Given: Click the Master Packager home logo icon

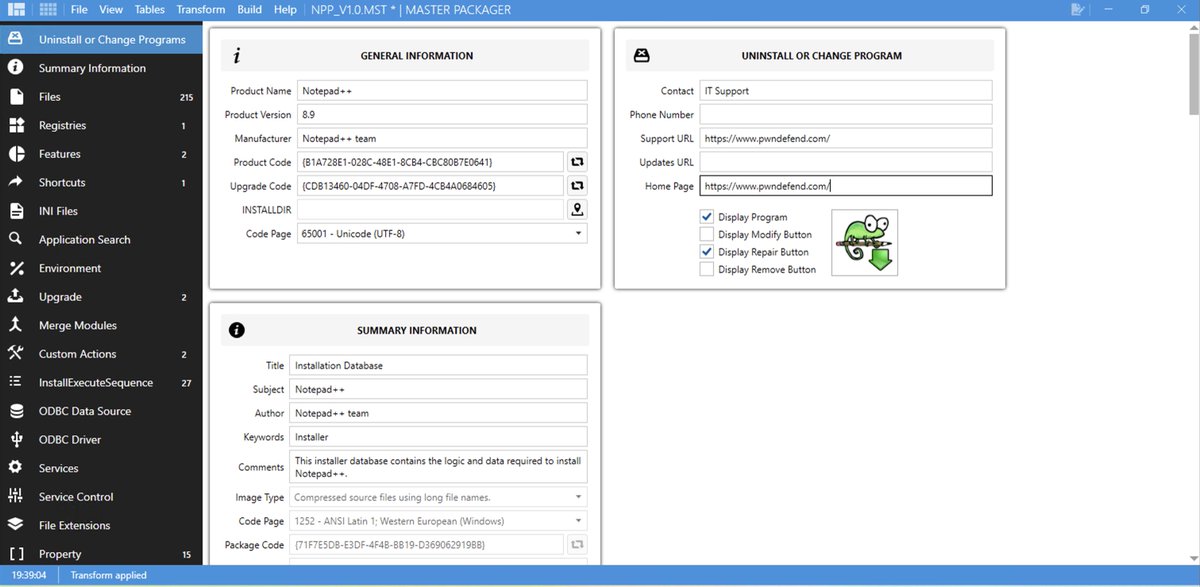Looking at the screenshot, I should pyautogui.click(x=15, y=9).
